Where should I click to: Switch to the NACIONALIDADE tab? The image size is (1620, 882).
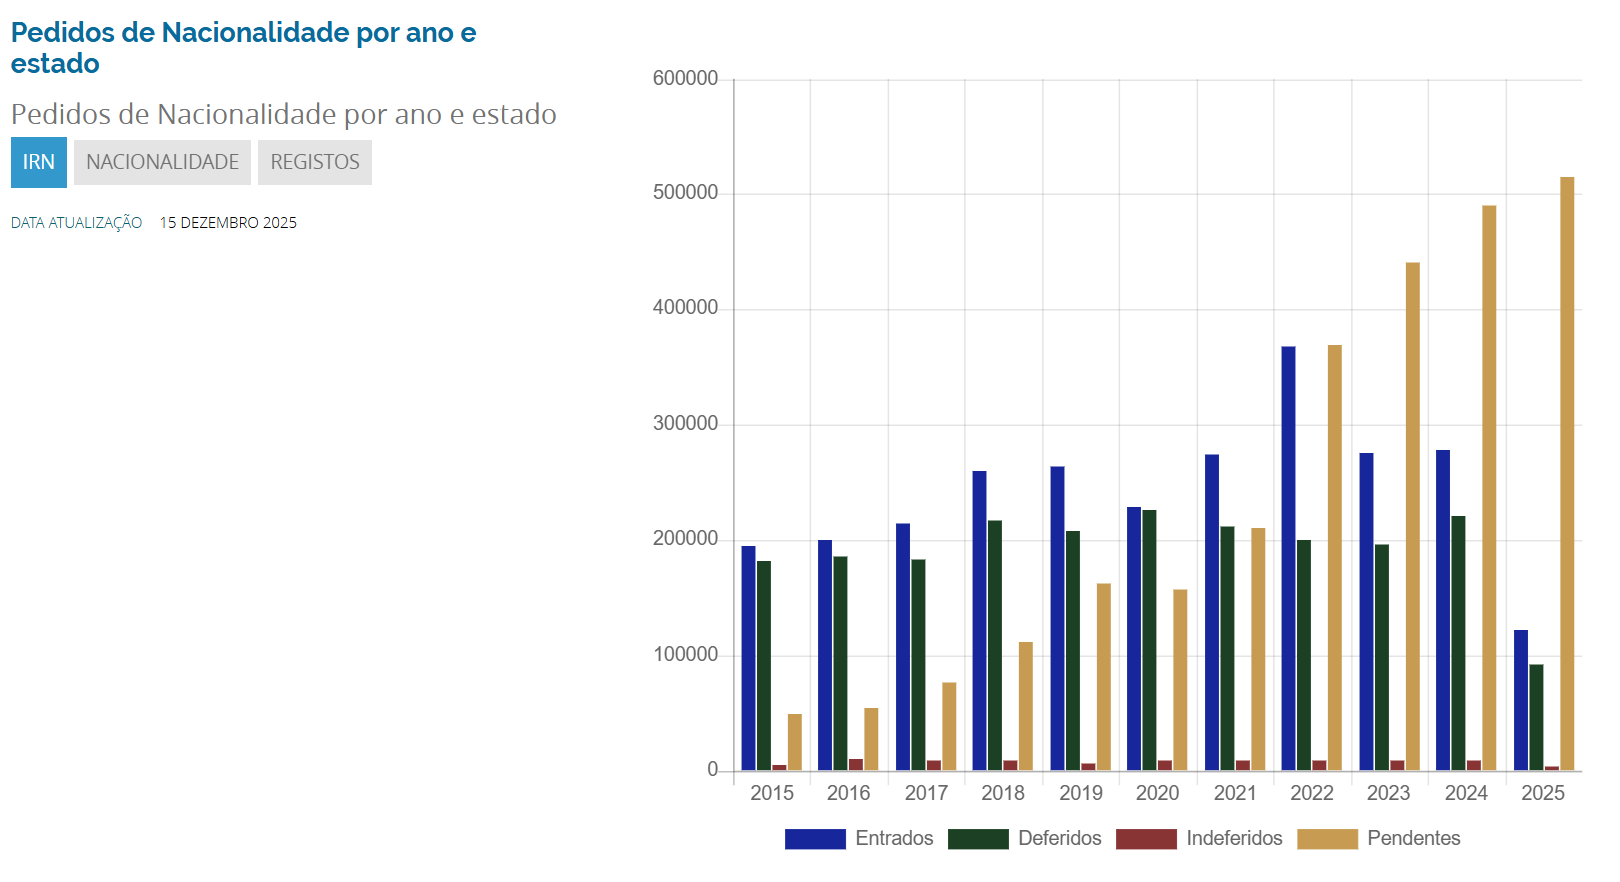coord(162,162)
